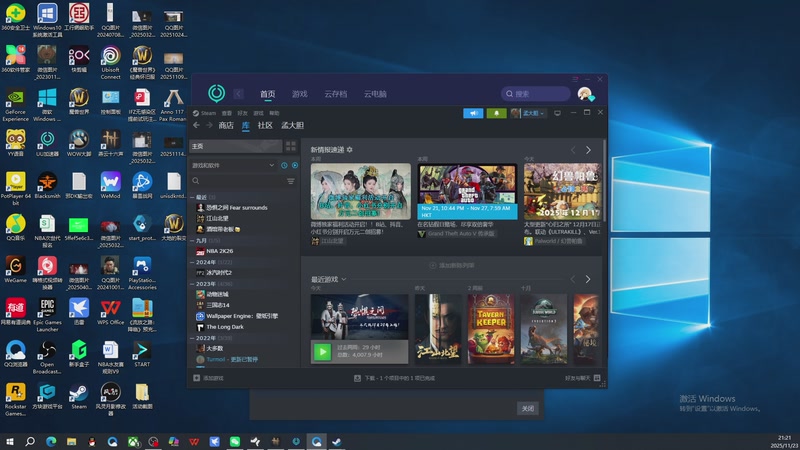Image resolution: width=800 pixels, height=450 pixels.
Task: Advance recent games carousel with right arrow
Action: [x=588, y=279]
